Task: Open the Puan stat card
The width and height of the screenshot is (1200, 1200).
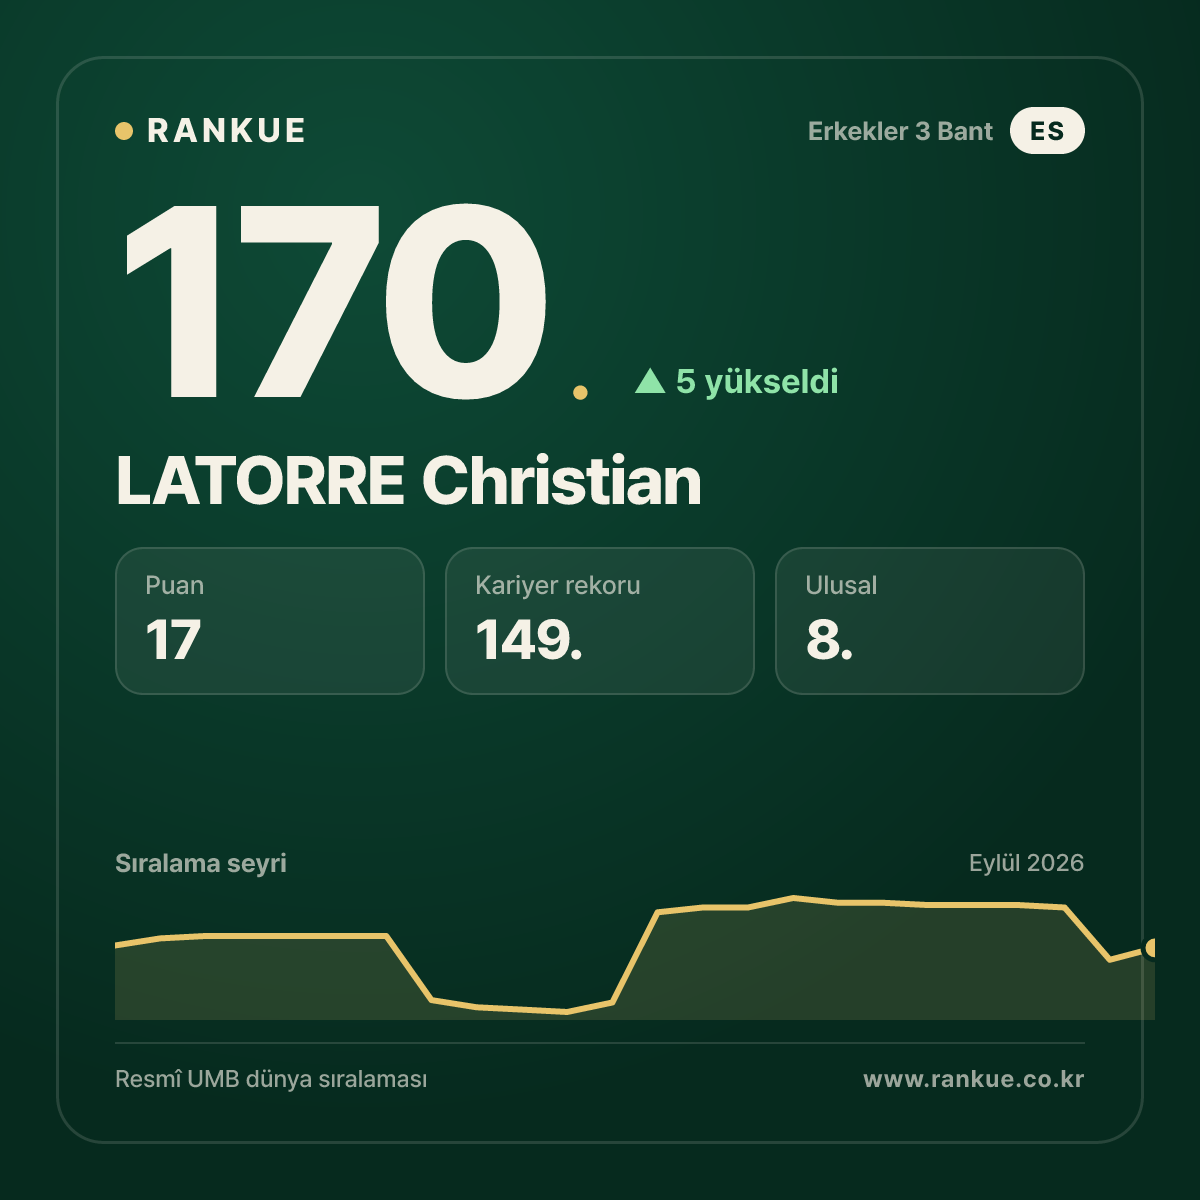Action: pos(270,621)
